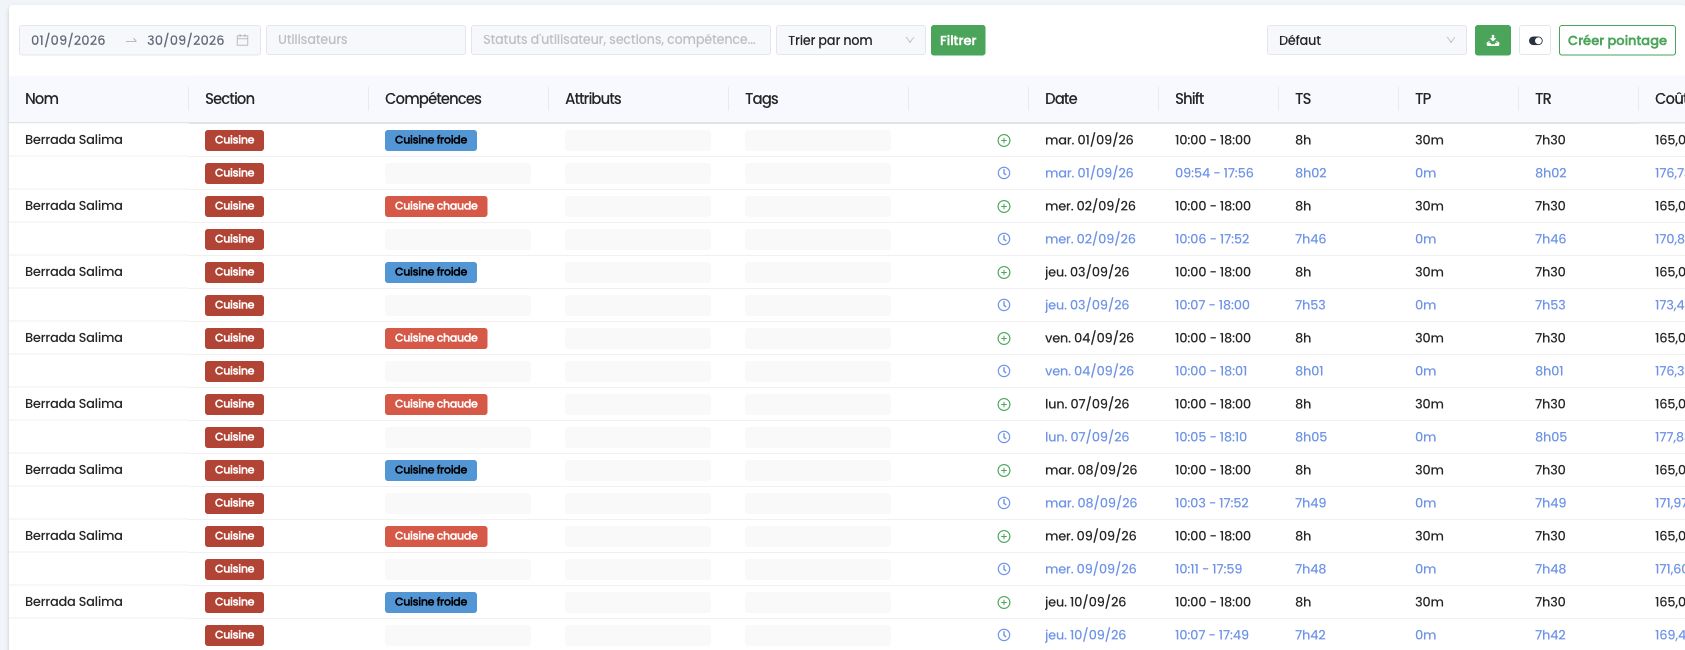Click clock icon on mer. 09/09/26 10:11 row

click(x=1004, y=570)
